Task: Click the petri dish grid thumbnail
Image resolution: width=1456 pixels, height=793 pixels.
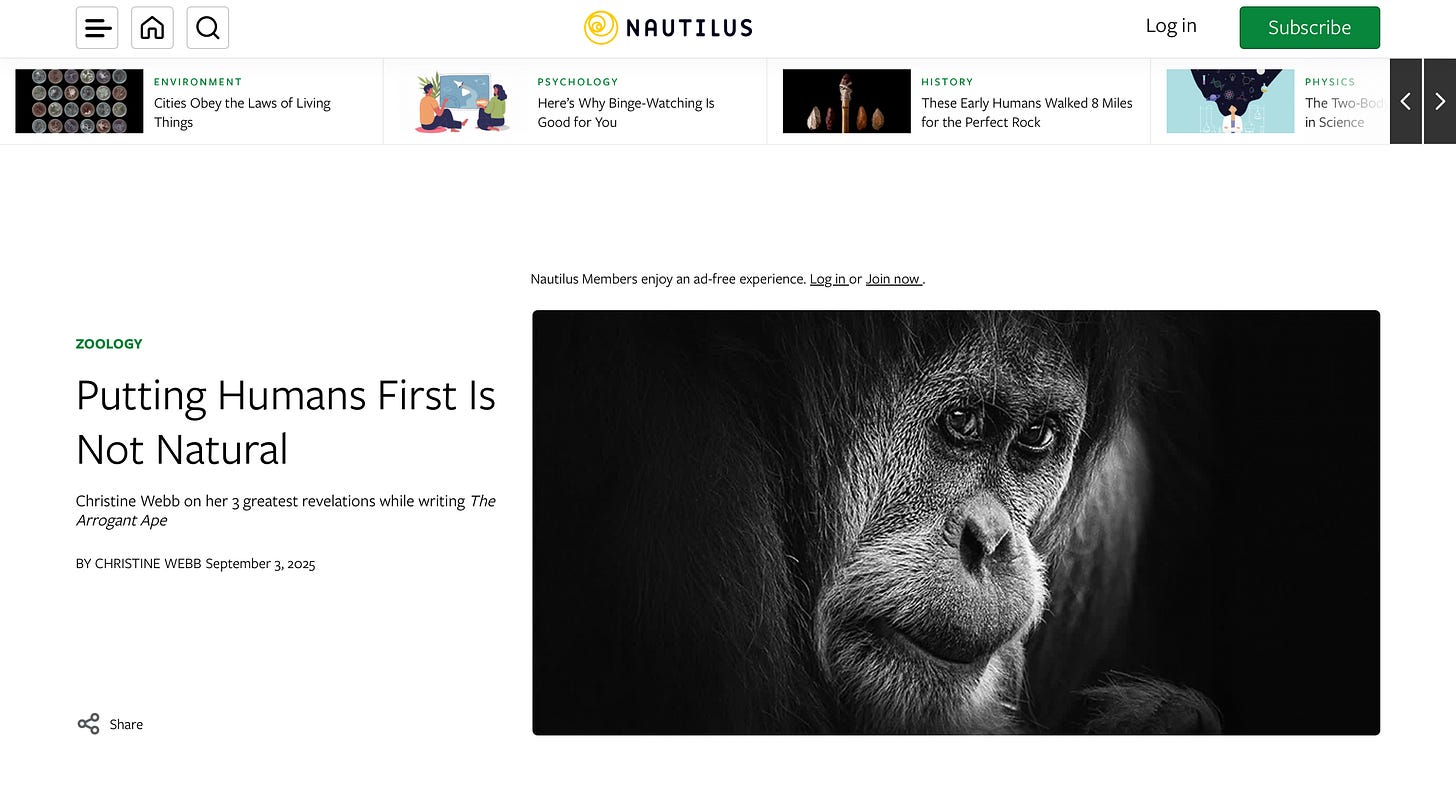Action: (79, 101)
